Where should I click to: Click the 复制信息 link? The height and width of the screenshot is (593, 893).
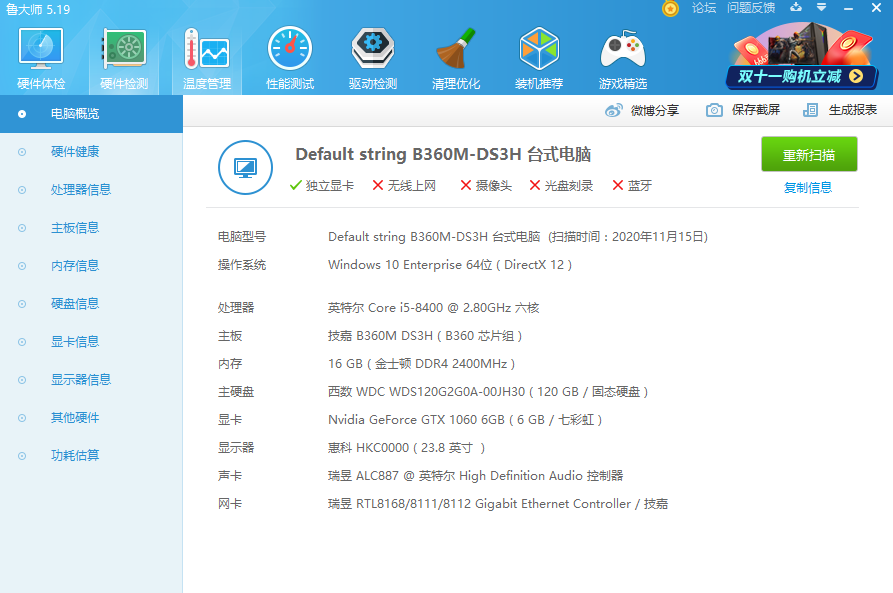tap(808, 187)
